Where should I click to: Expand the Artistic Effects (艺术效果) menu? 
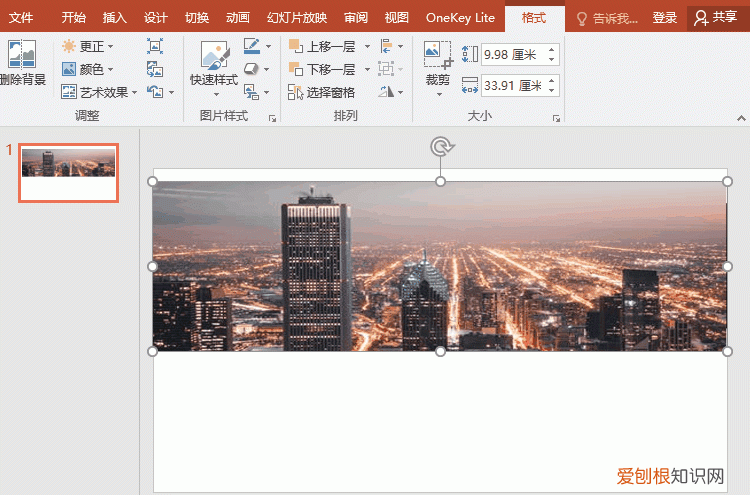point(100,92)
